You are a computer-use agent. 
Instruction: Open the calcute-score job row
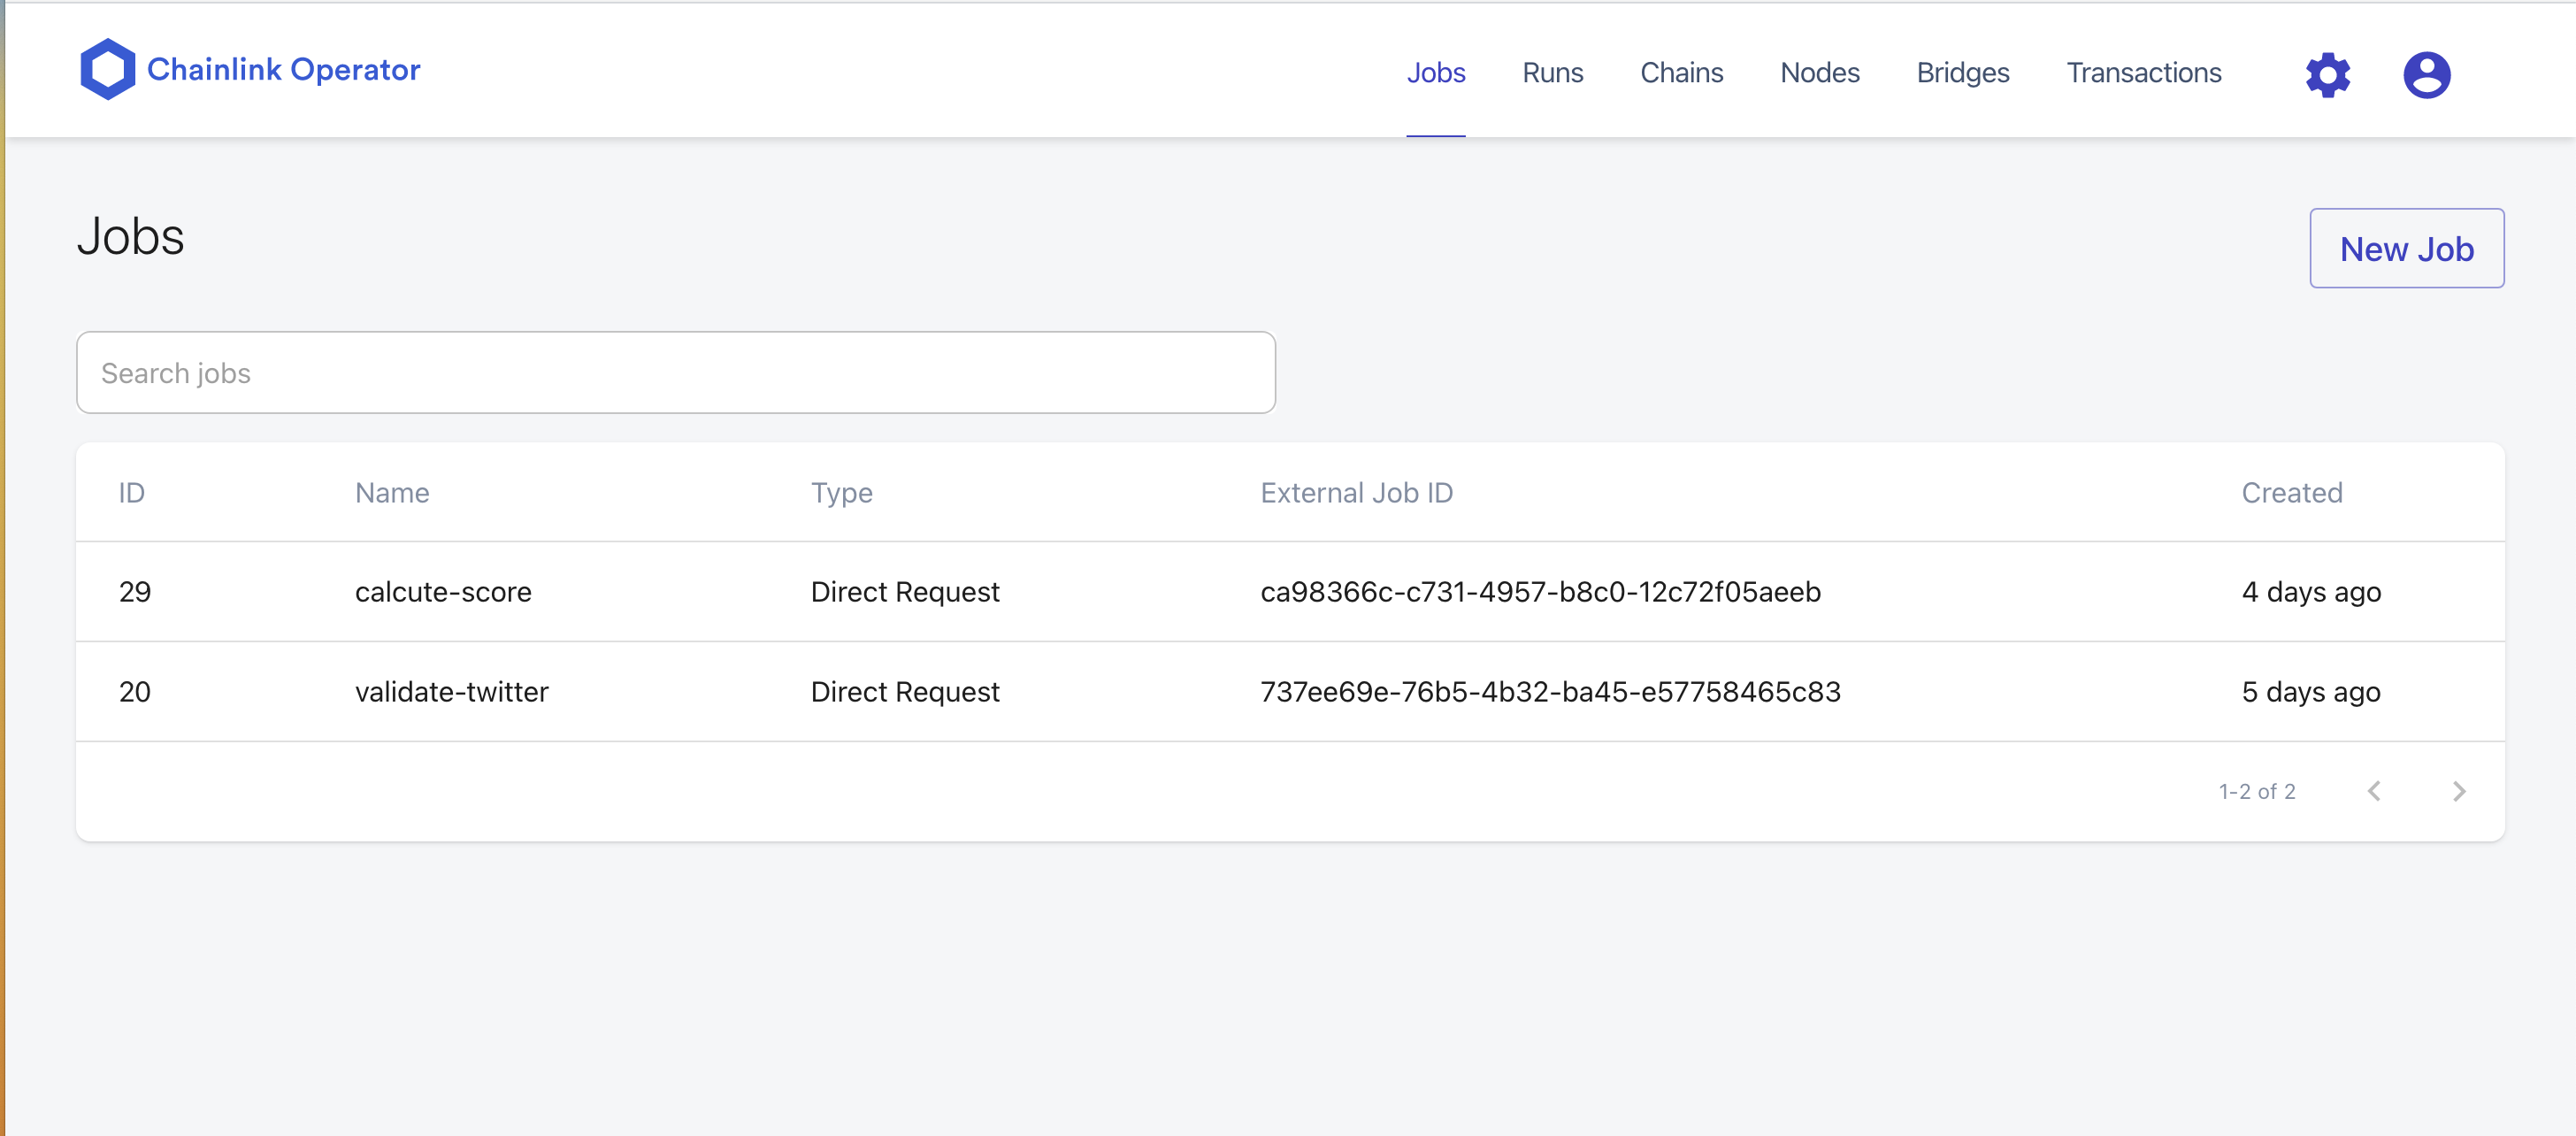pos(443,592)
